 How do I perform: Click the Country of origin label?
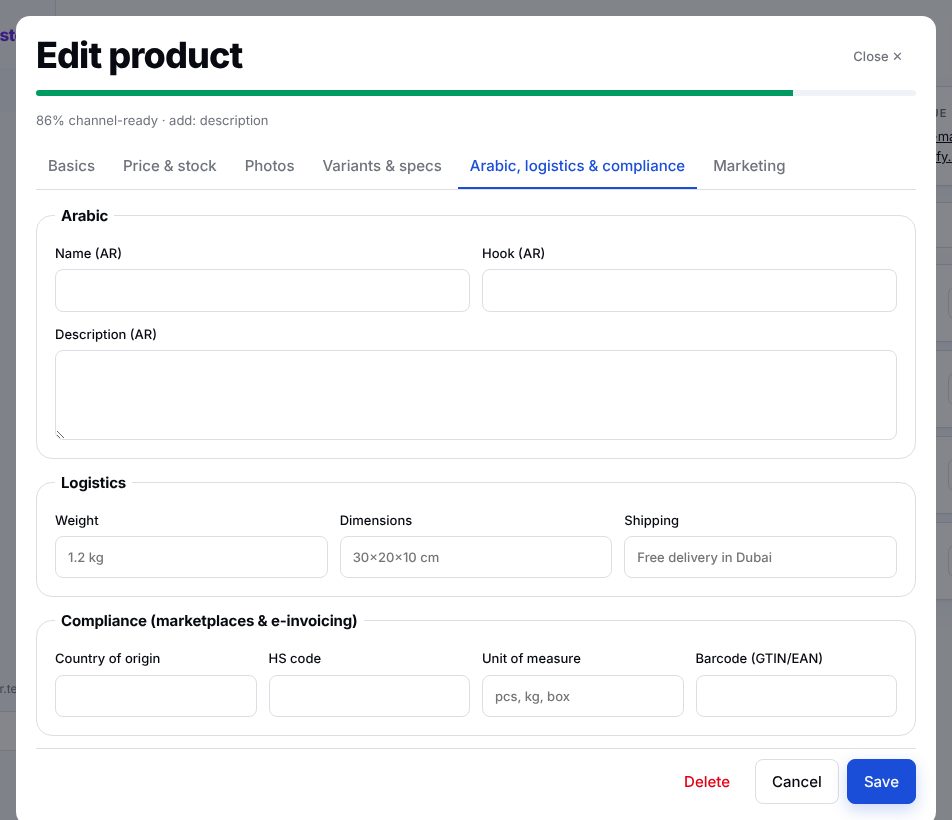coord(107,659)
